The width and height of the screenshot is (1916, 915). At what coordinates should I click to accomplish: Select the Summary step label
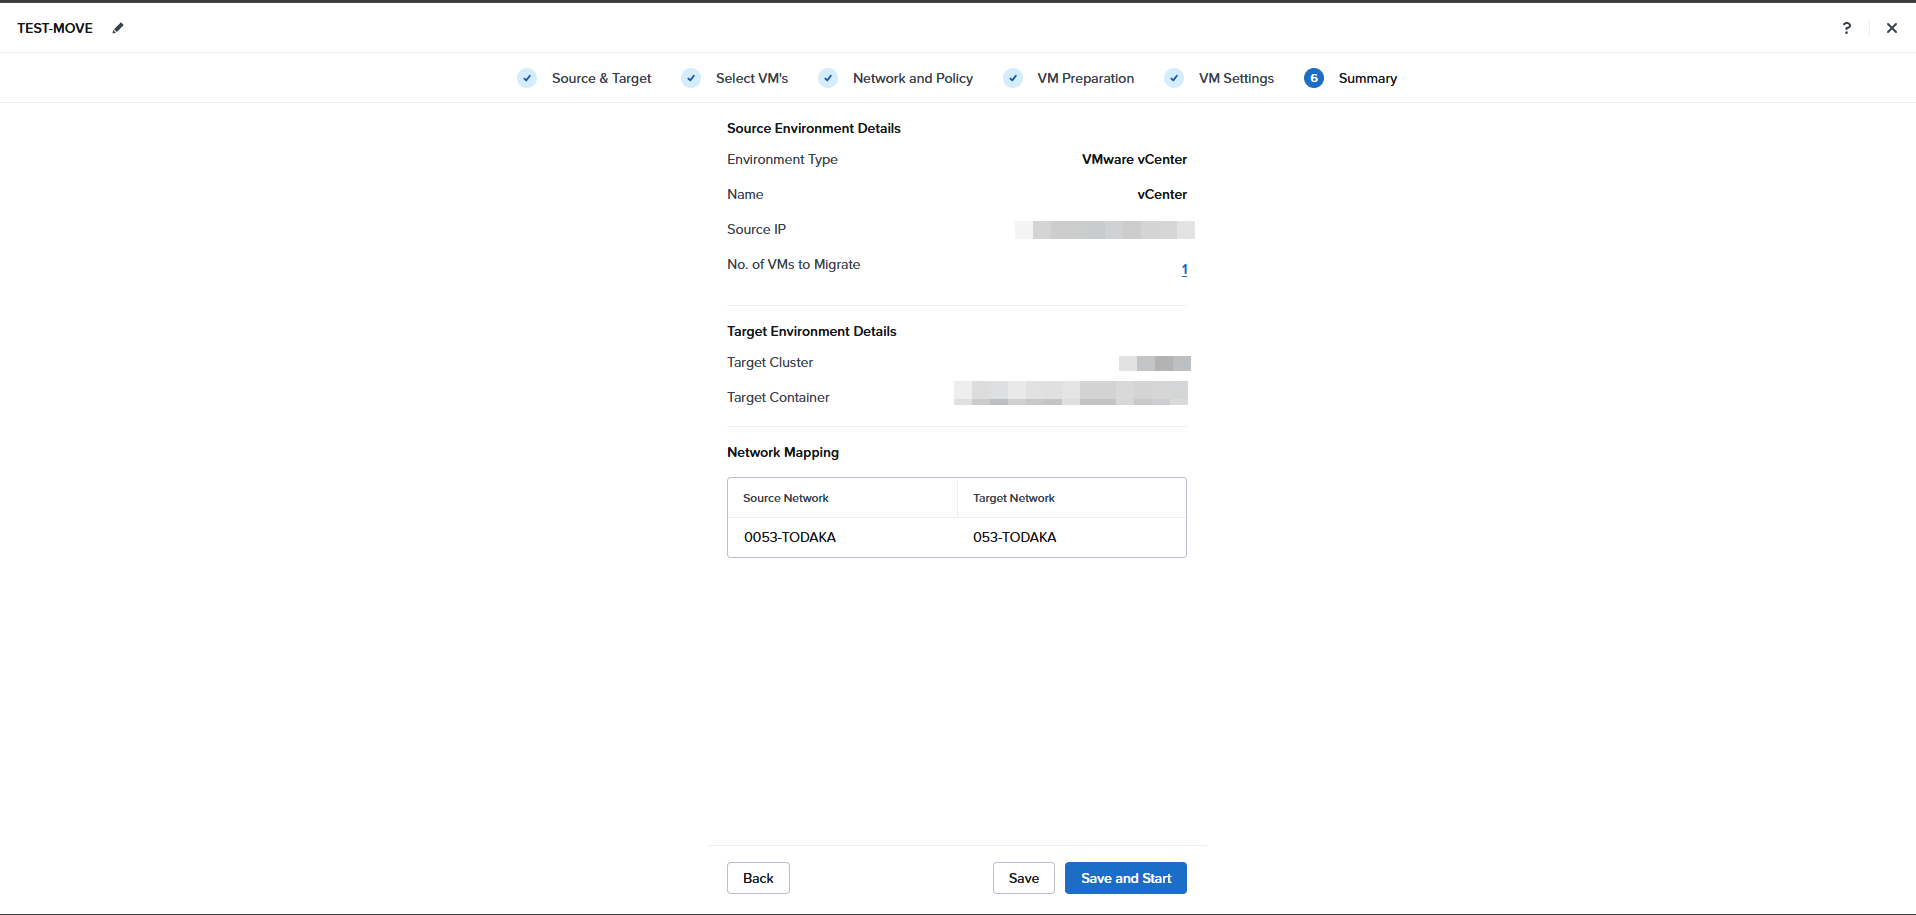coord(1368,78)
